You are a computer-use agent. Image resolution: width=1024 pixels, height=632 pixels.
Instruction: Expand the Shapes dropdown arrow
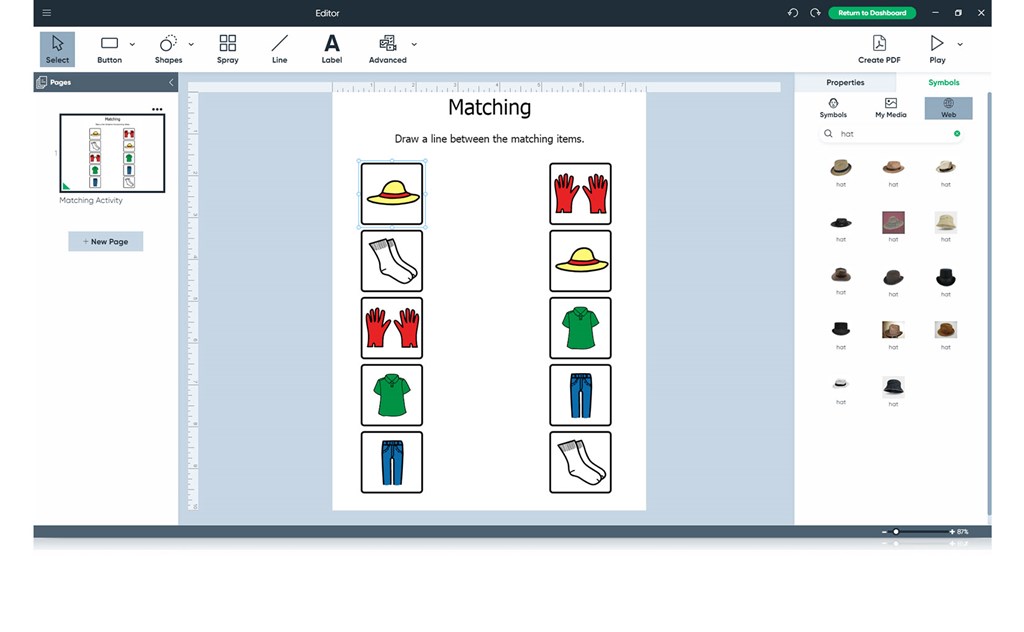[189, 45]
